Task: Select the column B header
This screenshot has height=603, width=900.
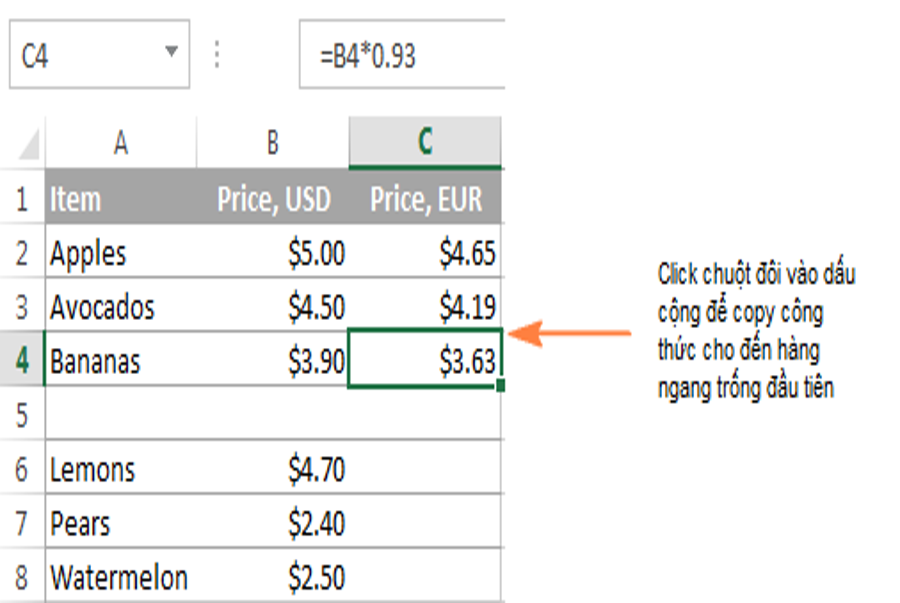Action: [x=272, y=143]
